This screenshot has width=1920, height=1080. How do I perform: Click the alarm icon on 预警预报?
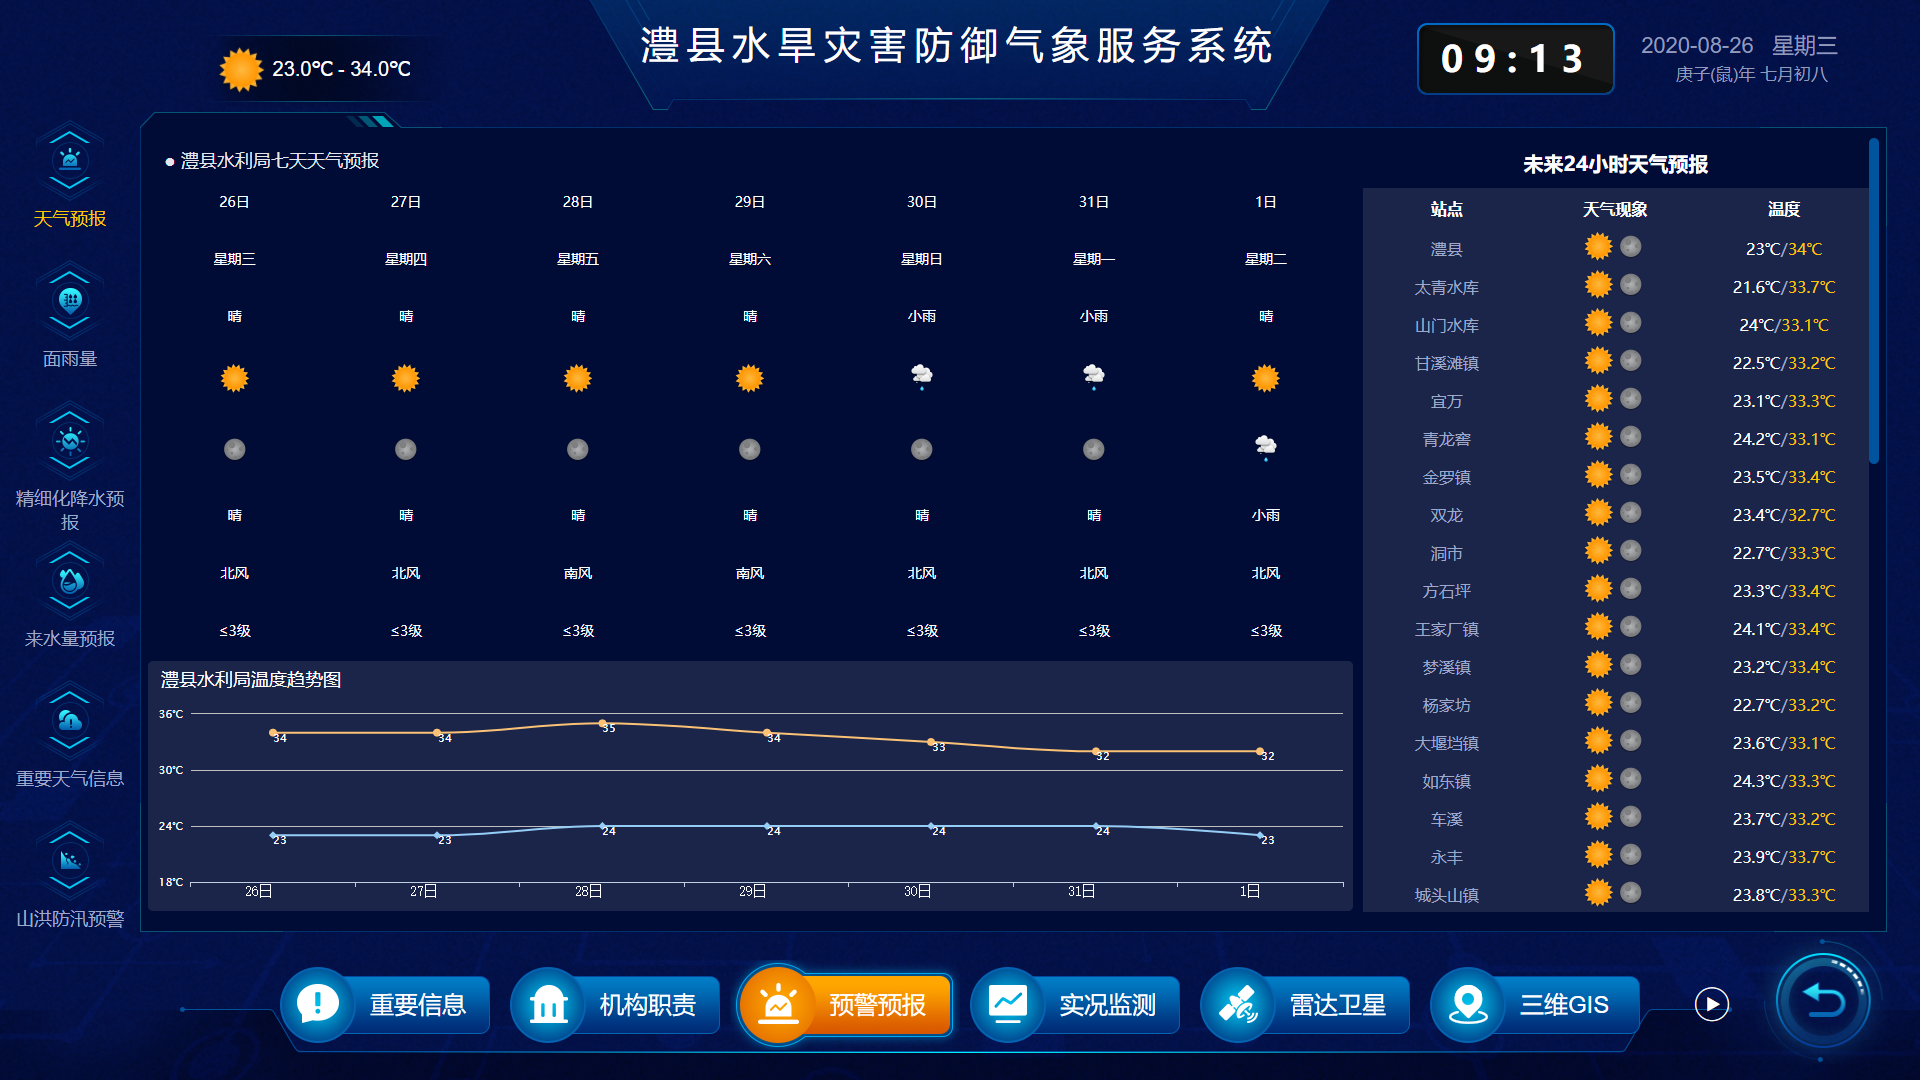pos(778,1003)
